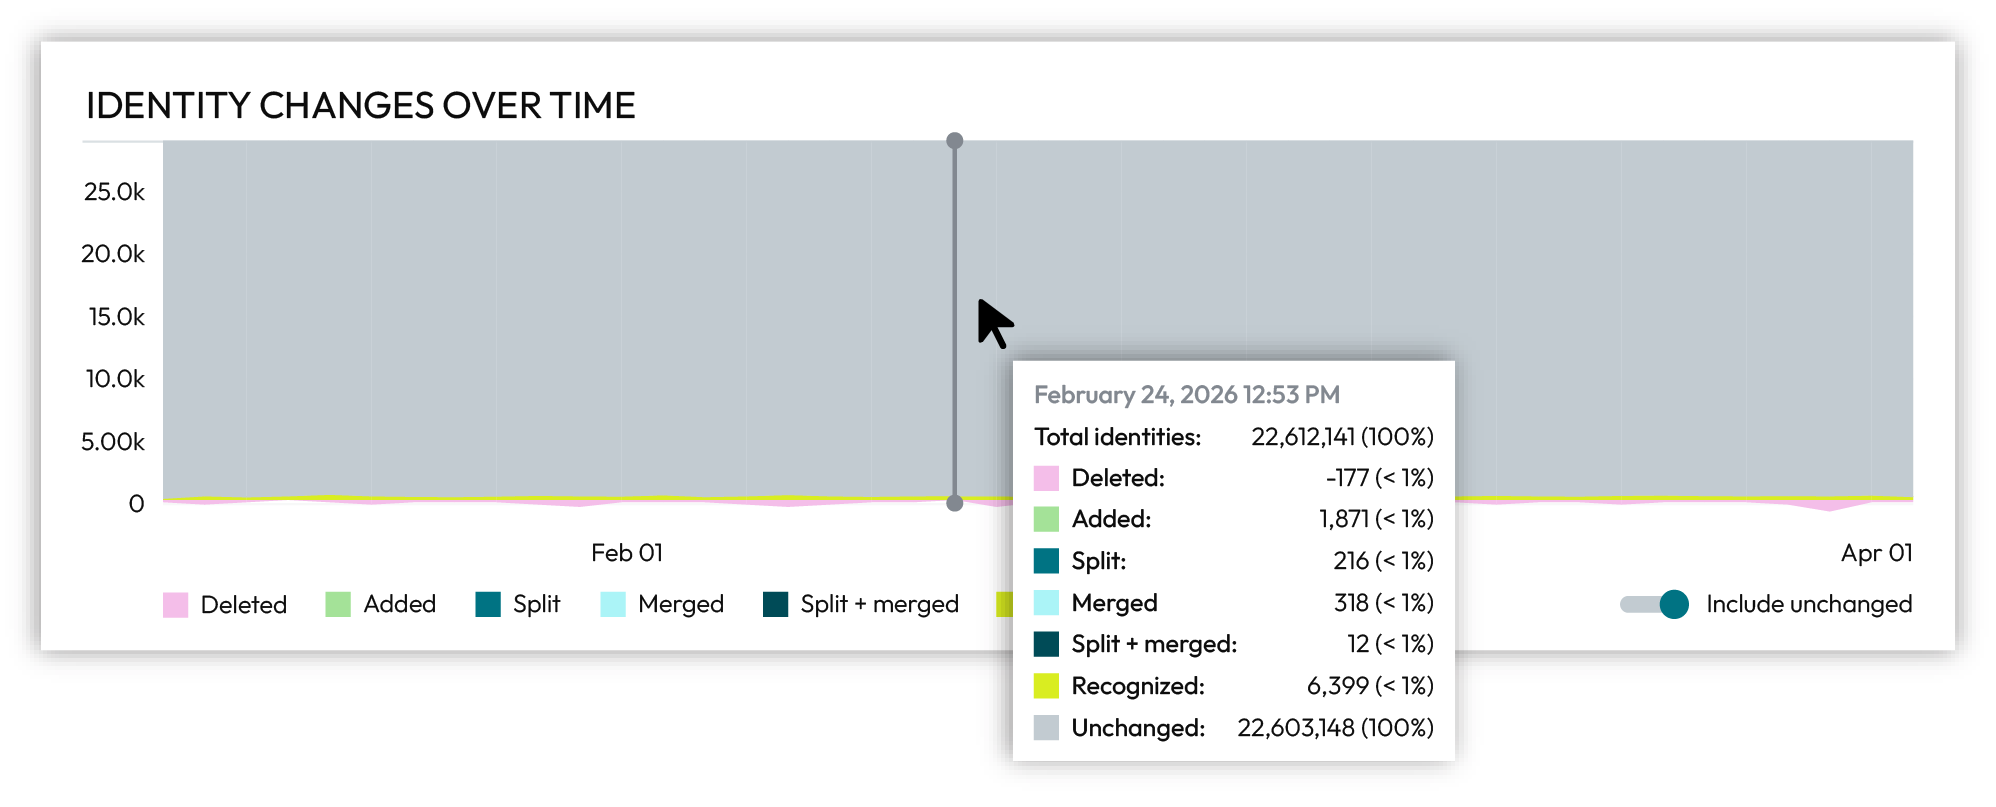Click the Unchanged gray color box in the tooltip
Viewport: 1996px width, 807px height.
(1046, 728)
